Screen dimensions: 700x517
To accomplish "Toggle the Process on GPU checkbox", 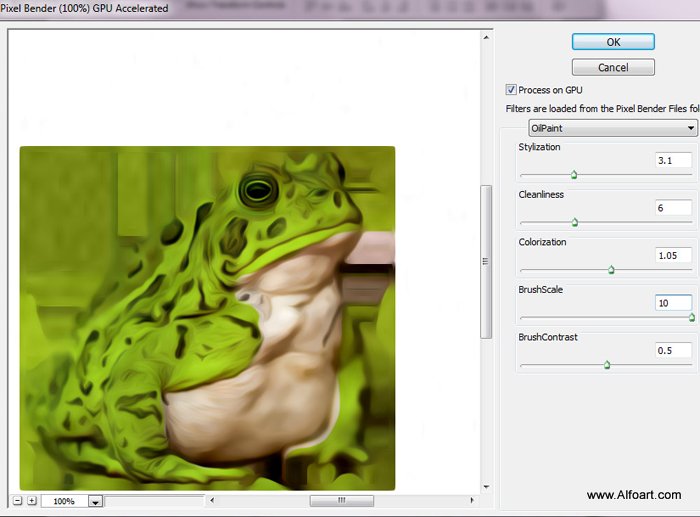I will [511, 90].
